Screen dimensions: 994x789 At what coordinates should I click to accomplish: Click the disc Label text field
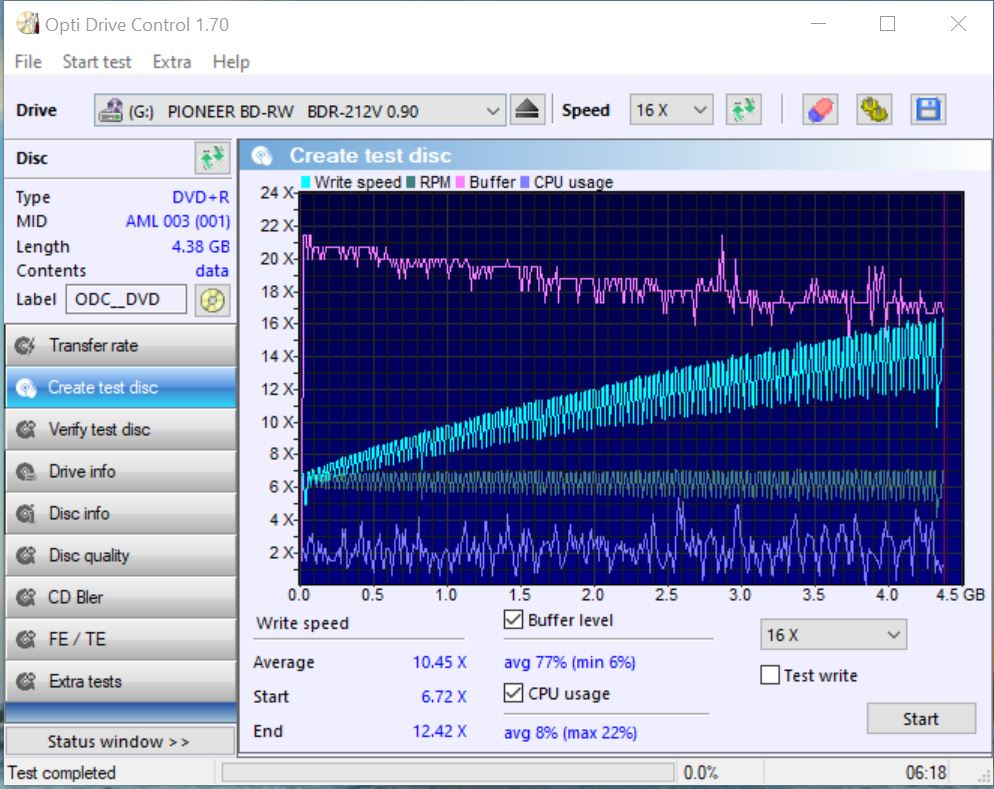click(x=125, y=299)
